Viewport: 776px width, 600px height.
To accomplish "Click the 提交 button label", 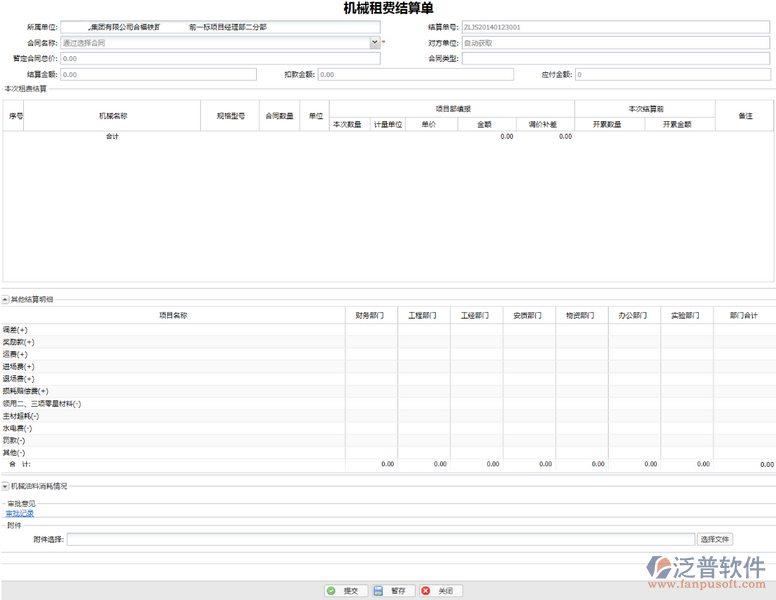I will click(x=350, y=591).
